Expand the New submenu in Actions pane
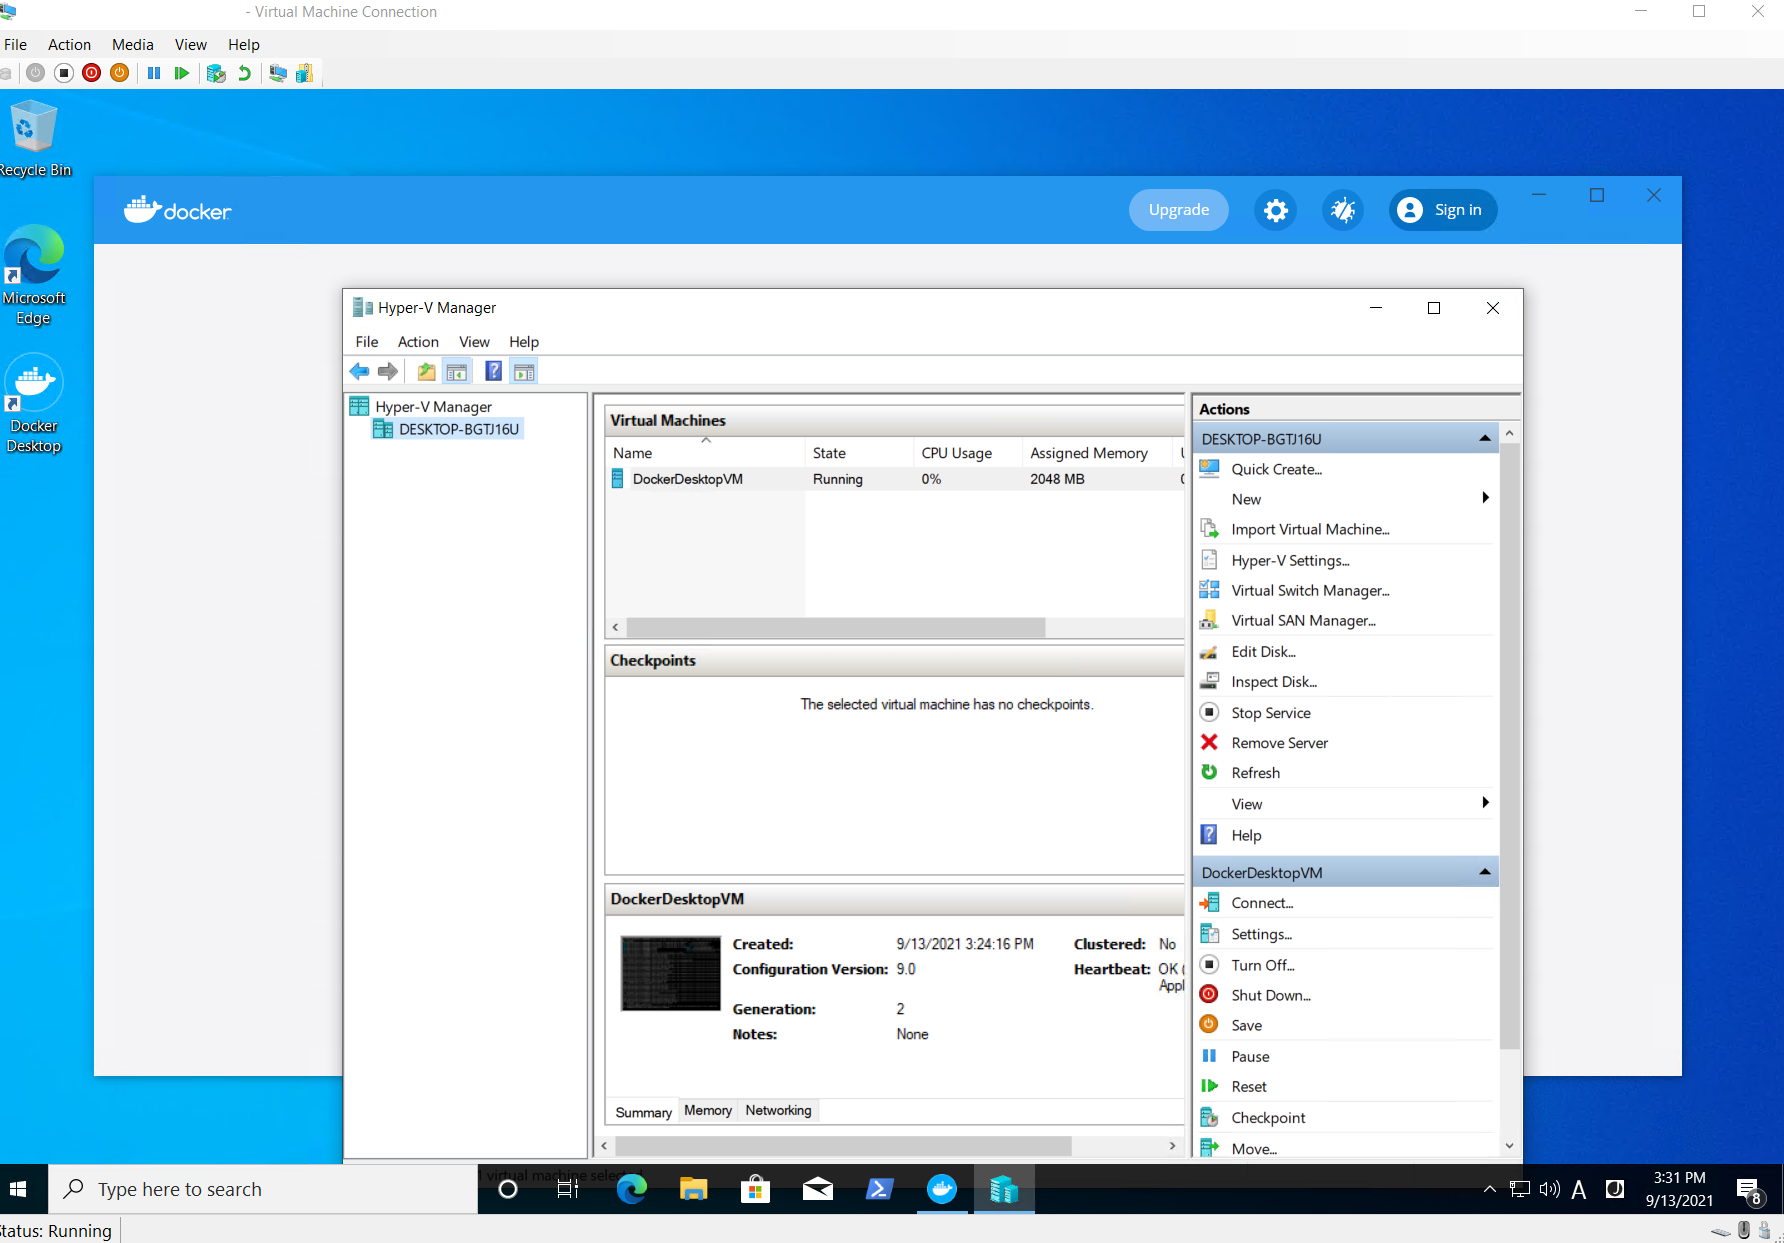Viewport: 1784px width, 1243px height. tap(1485, 498)
